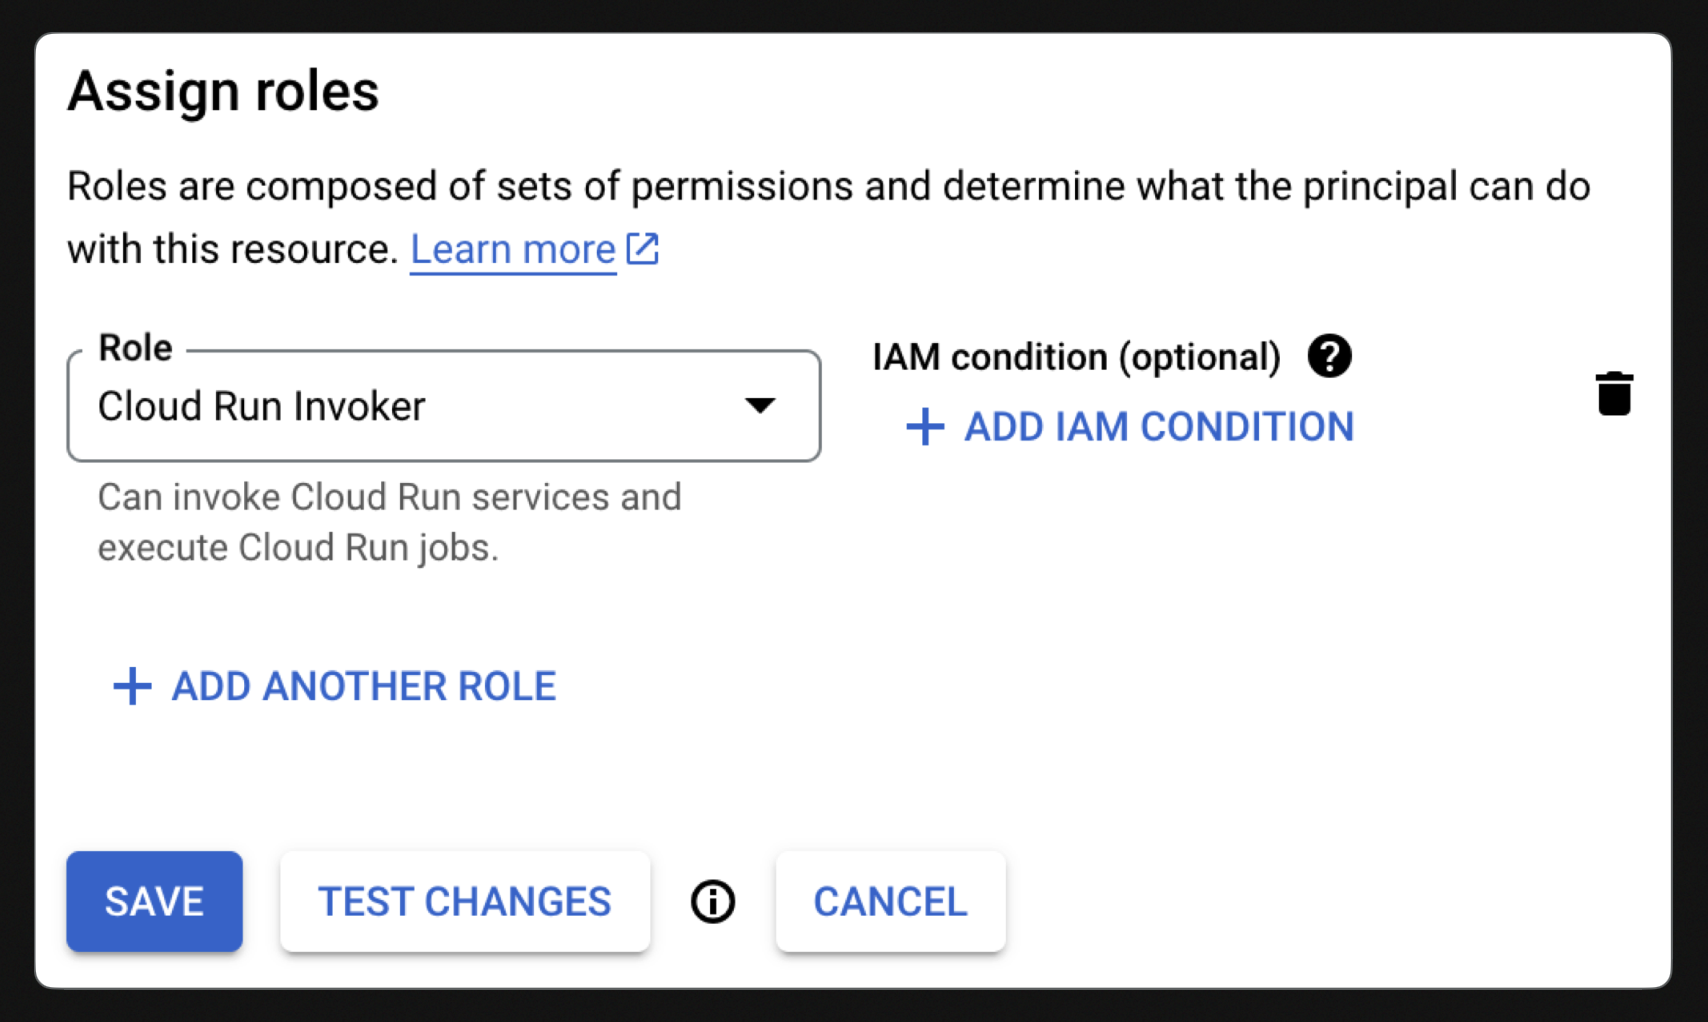Click the roles permissions description paragraph
Viewport: 1708px width, 1022px height.
pyautogui.click(x=828, y=187)
